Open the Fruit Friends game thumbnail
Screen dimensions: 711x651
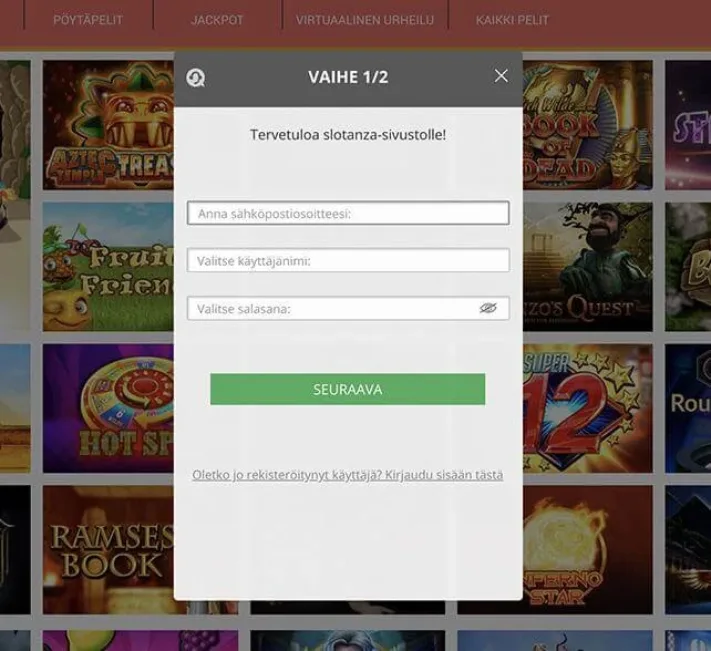pos(108,267)
